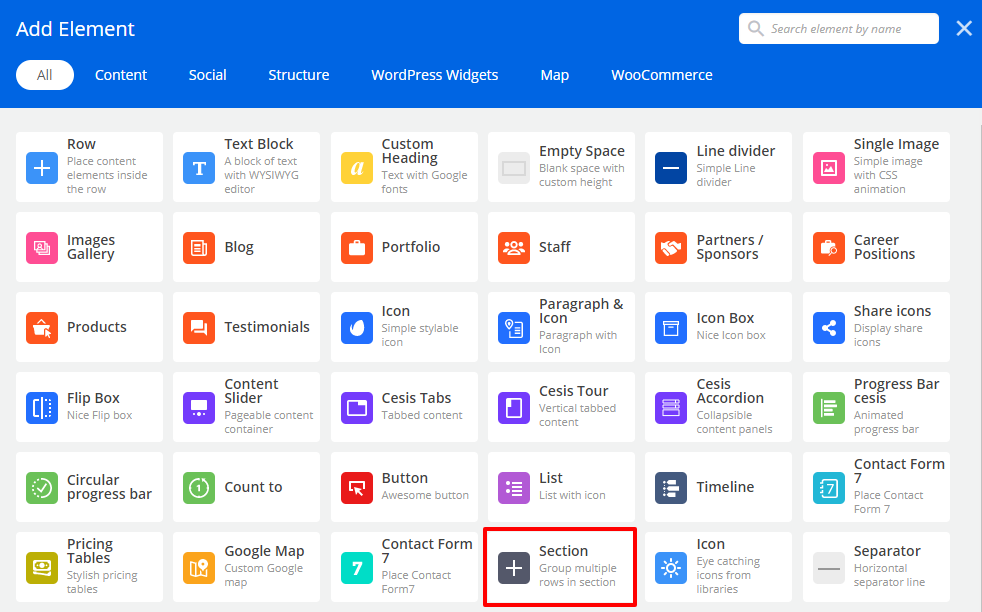The image size is (982, 612).
Task: Pick the Circular progress bar icon
Action: point(42,488)
